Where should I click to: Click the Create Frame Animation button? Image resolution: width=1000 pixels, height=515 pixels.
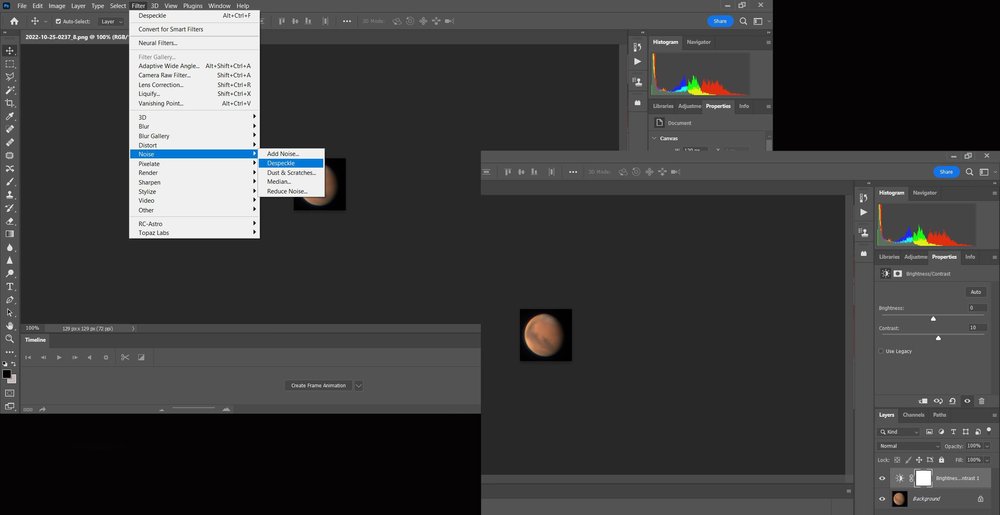coord(318,386)
